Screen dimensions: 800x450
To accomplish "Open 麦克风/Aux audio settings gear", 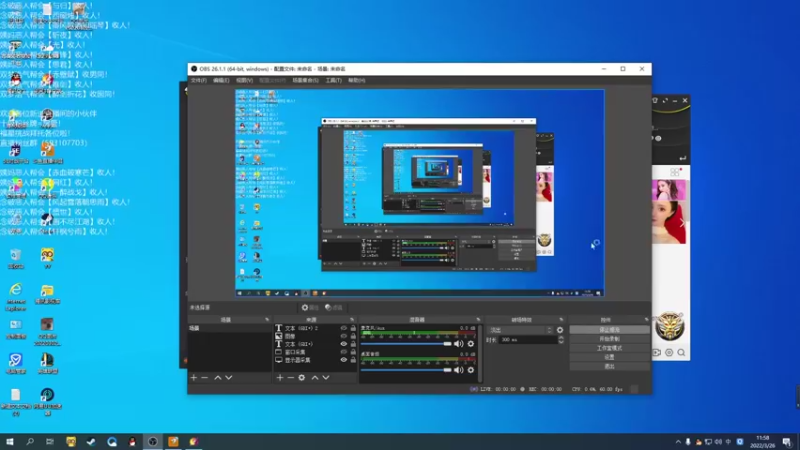I will 471,344.
